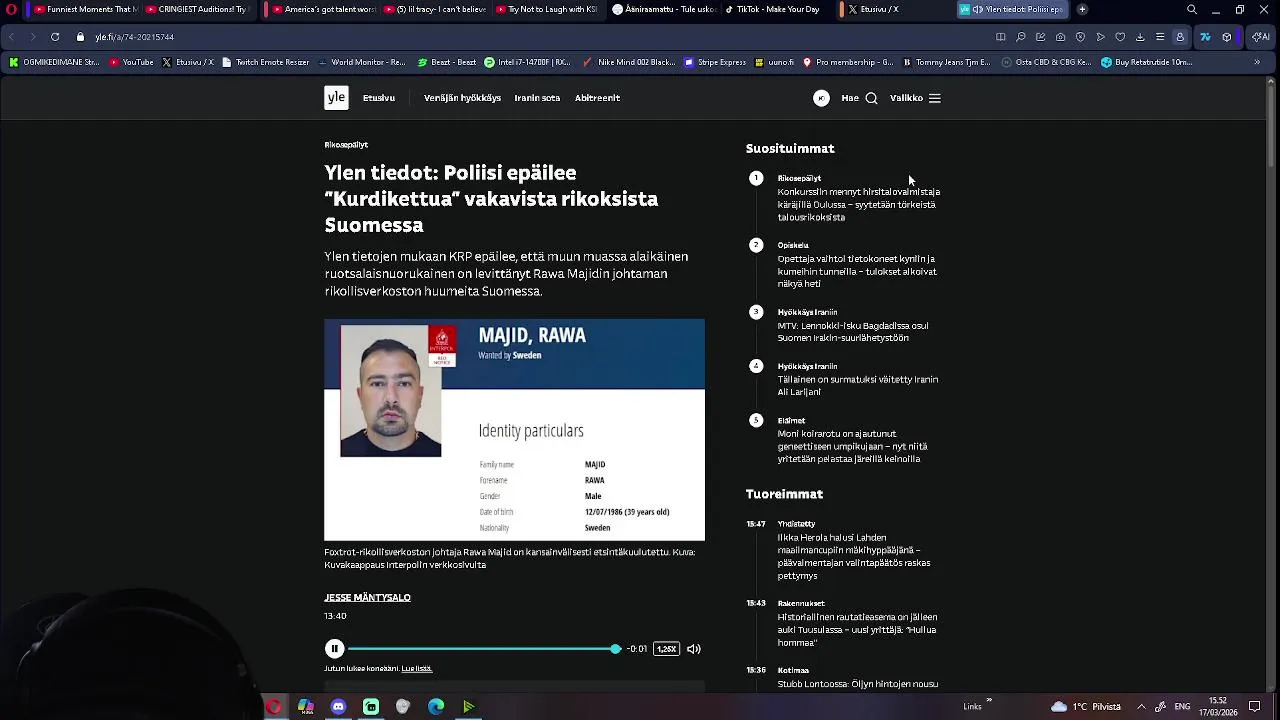Open the ad blocker shield icon
The image size is (1280, 720).
1080,37
